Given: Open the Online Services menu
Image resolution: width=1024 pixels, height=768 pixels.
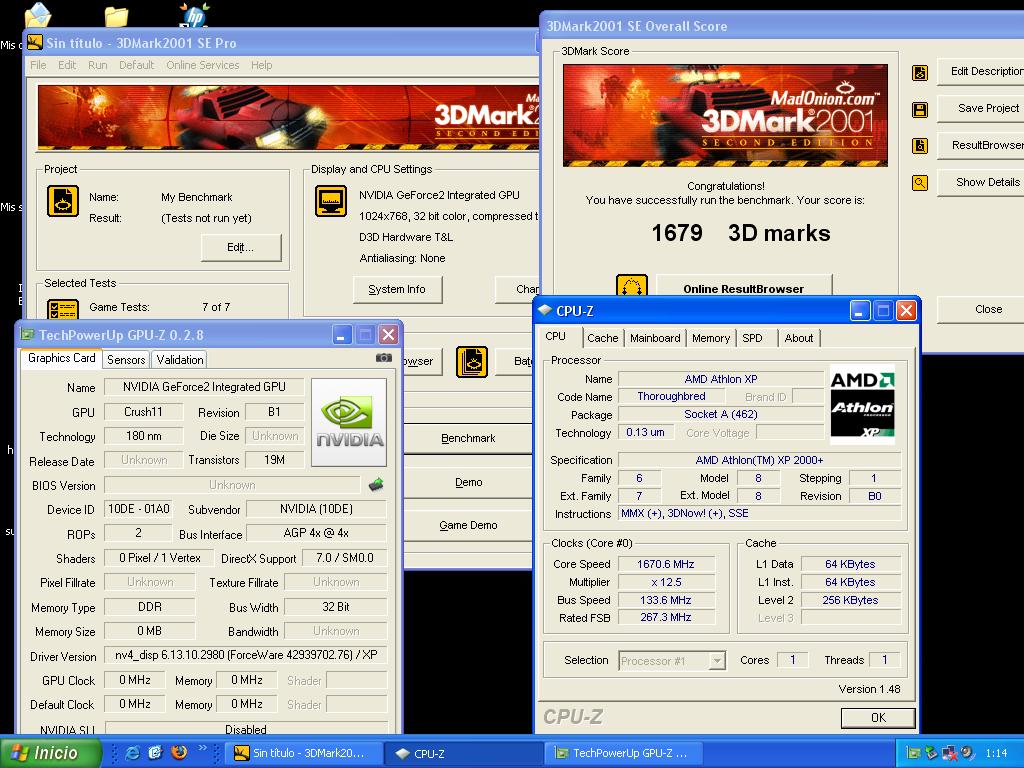Looking at the screenshot, I should (202, 65).
